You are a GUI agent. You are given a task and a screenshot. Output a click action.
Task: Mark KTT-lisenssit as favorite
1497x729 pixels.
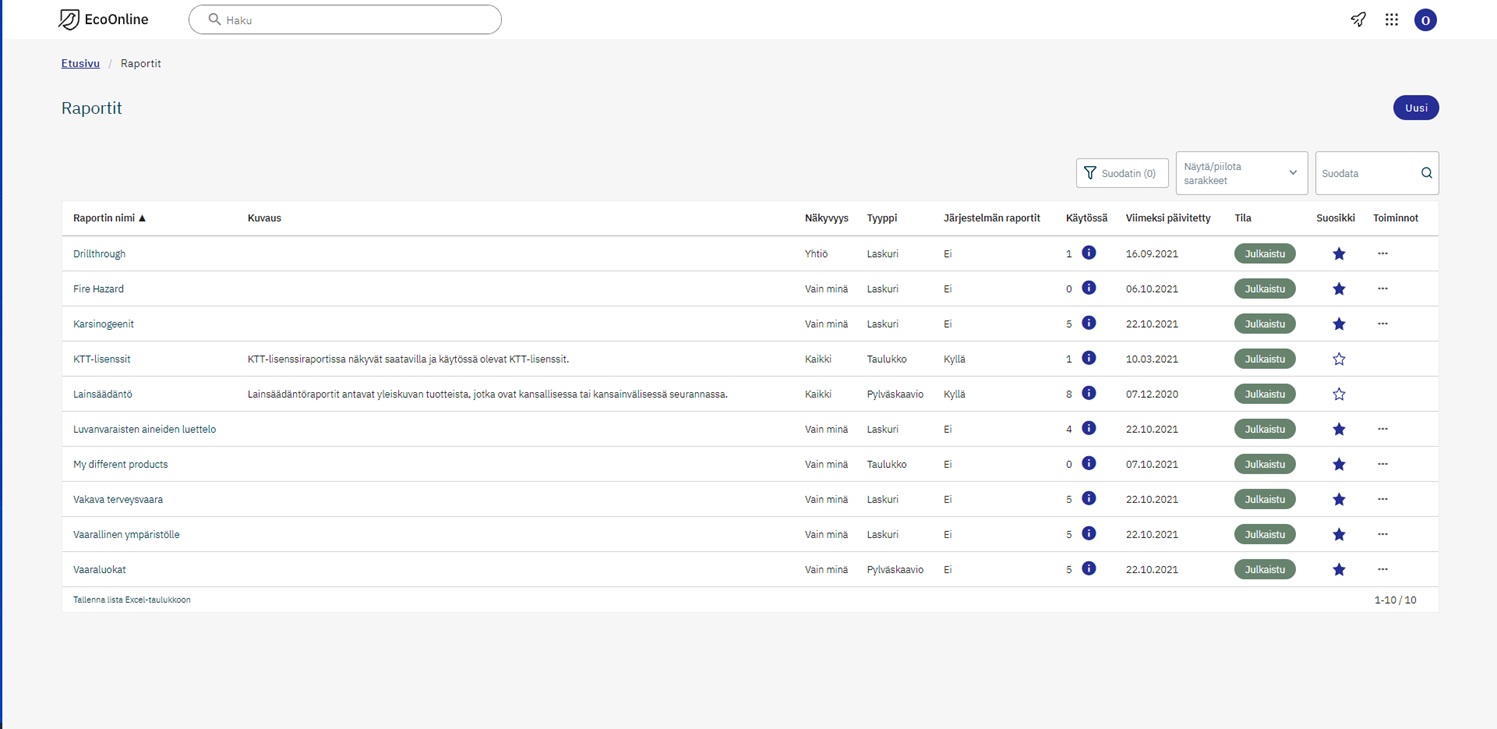coord(1339,359)
